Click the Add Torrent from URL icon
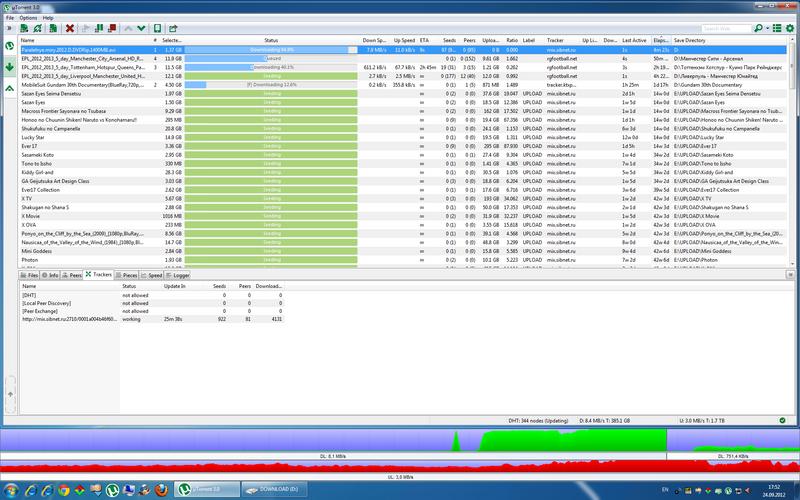 click(x=38, y=29)
